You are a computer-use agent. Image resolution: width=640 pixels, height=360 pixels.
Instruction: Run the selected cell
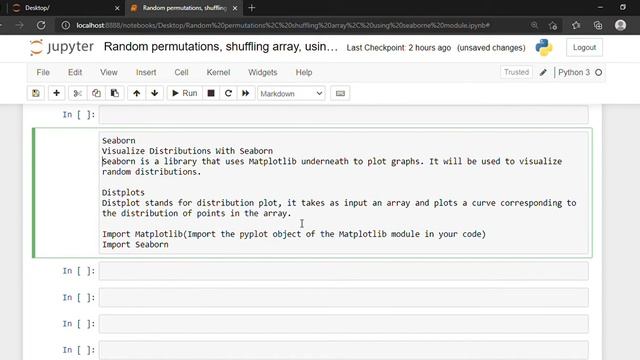[x=184, y=93]
